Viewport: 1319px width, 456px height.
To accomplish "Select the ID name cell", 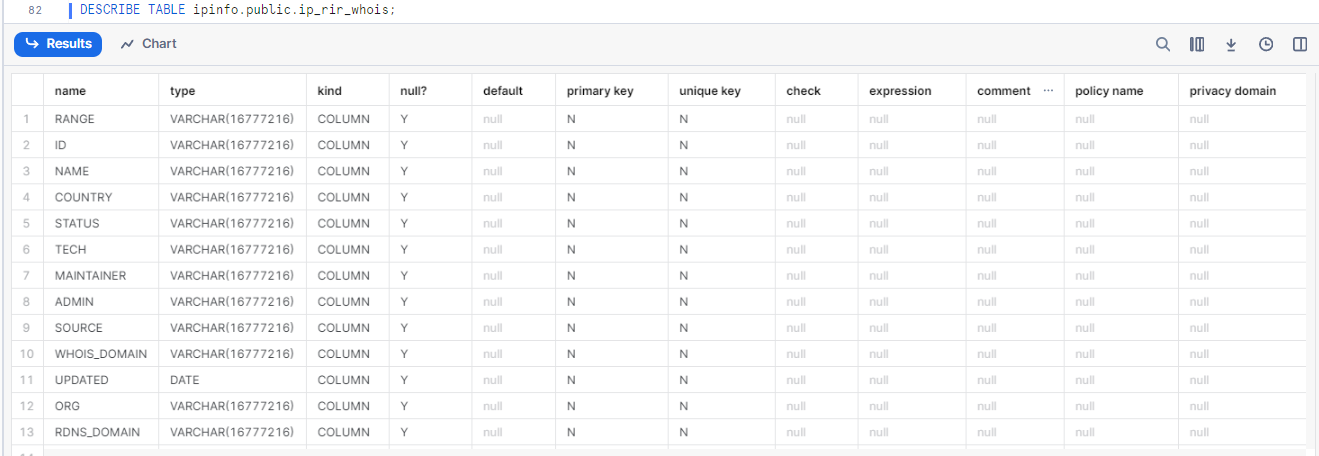I will pos(101,145).
